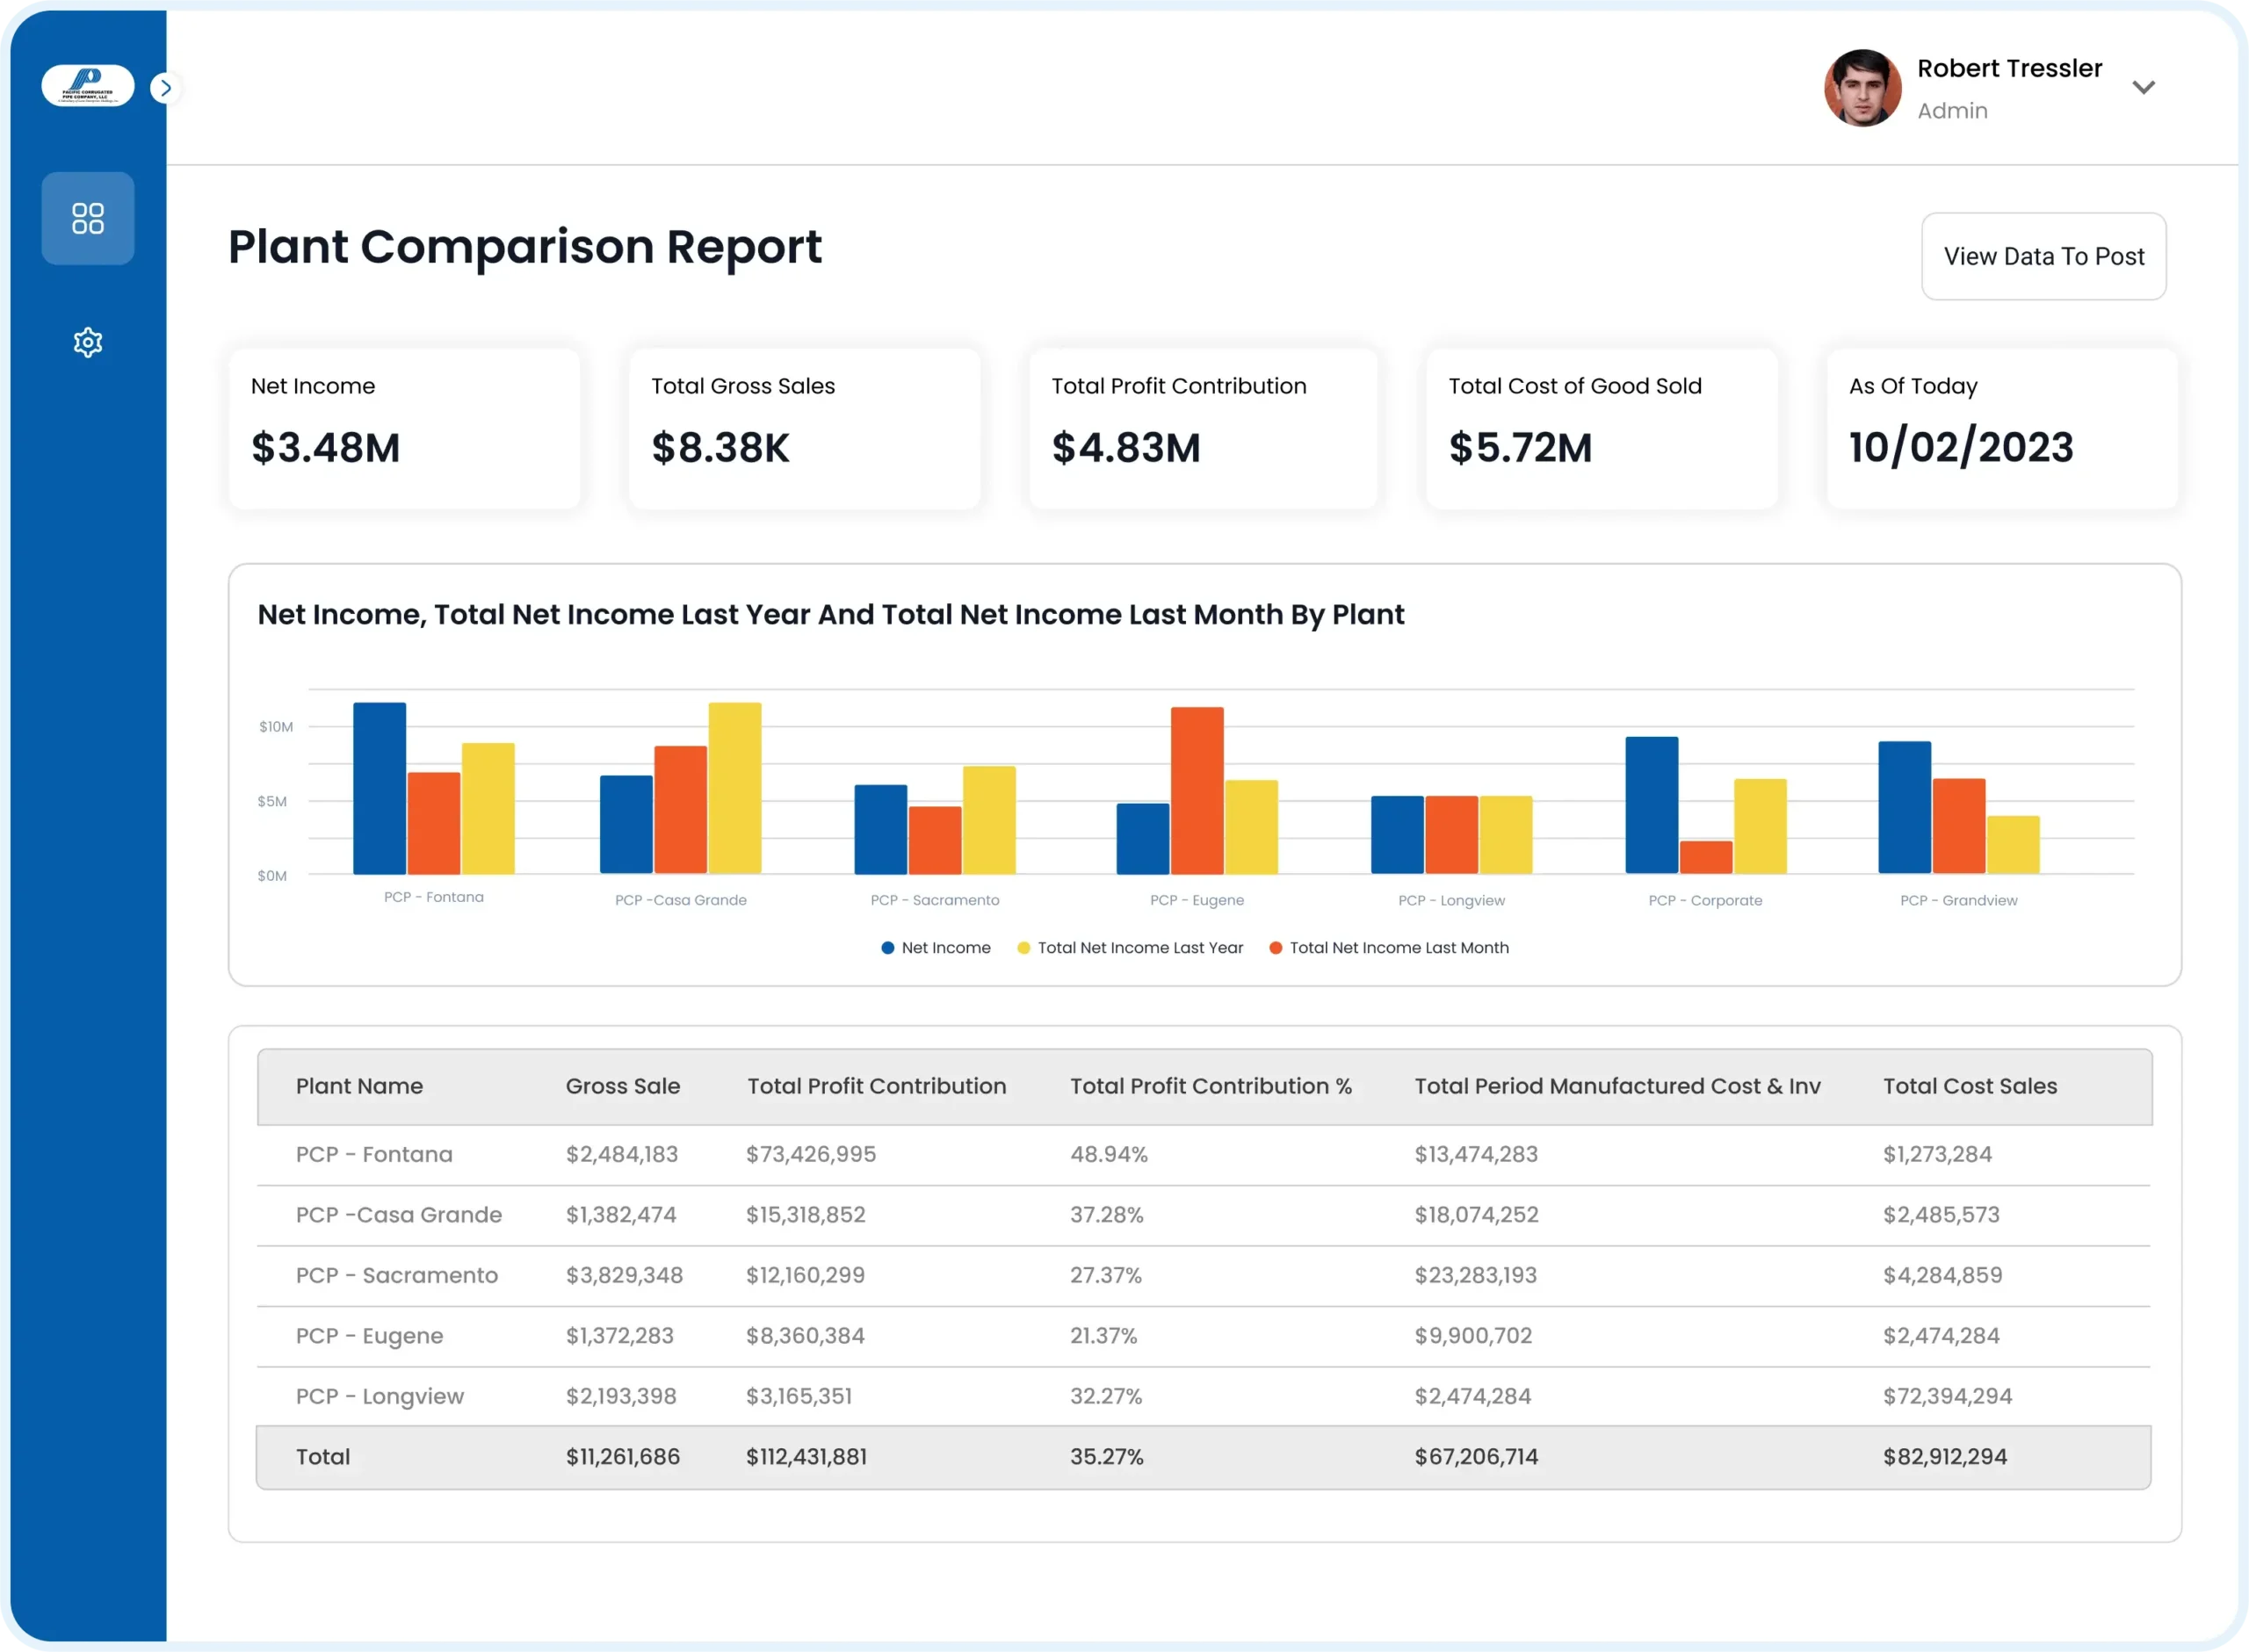Select the PCP - Eugene table row name

pos(369,1337)
